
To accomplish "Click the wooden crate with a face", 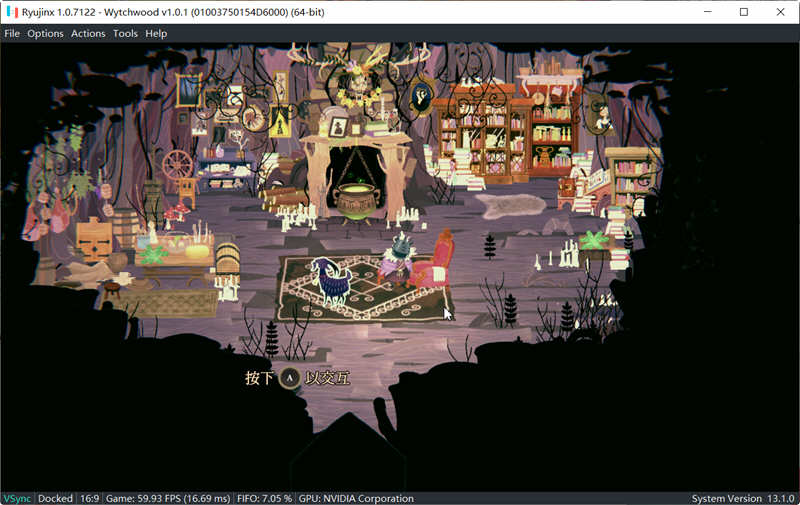I will pos(94,240).
